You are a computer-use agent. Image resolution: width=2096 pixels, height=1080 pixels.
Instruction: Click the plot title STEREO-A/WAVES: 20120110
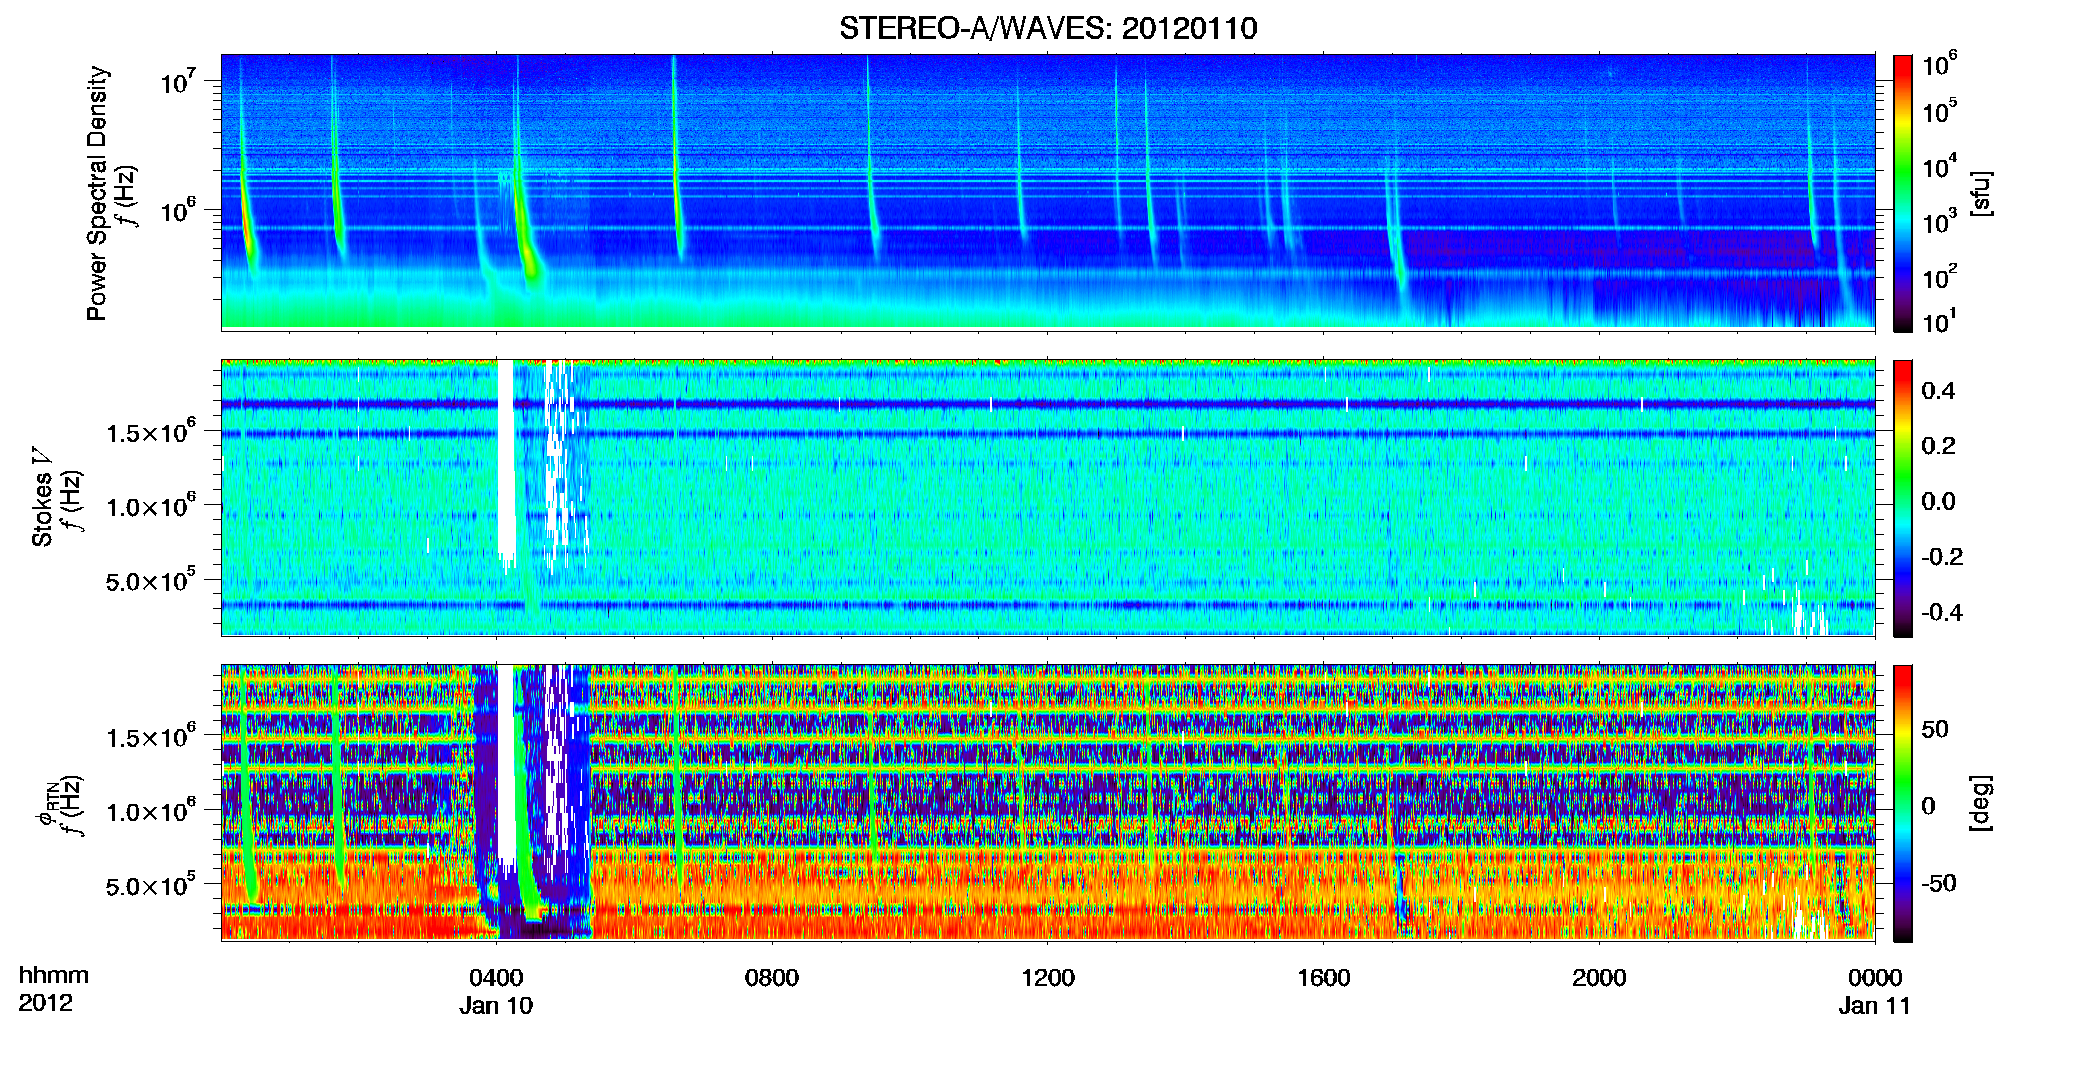tap(1048, 28)
